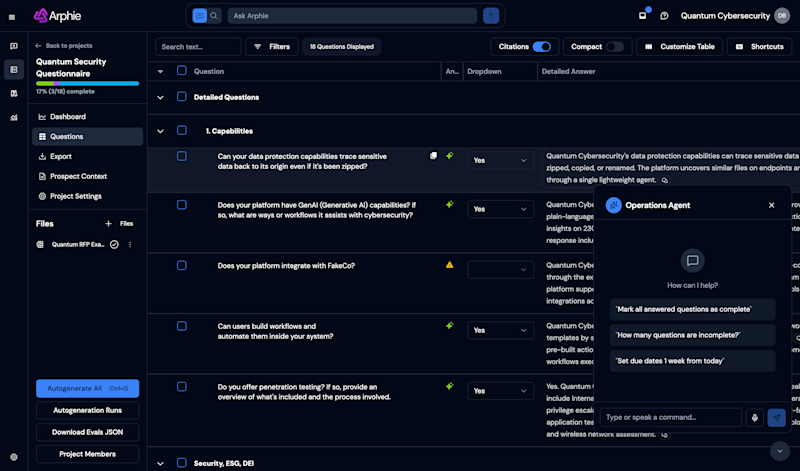Image resolution: width=800 pixels, height=471 pixels.
Task: Click green sparkle icon on penetration testing row
Action: pyautogui.click(x=449, y=386)
